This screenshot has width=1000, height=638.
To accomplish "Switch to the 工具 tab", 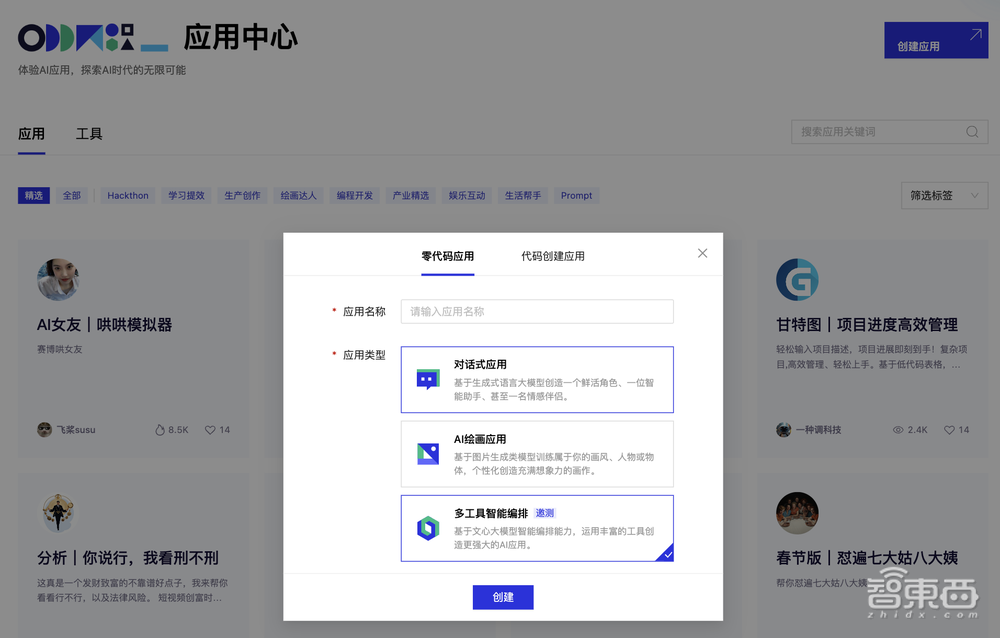I will click(x=88, y=133).
